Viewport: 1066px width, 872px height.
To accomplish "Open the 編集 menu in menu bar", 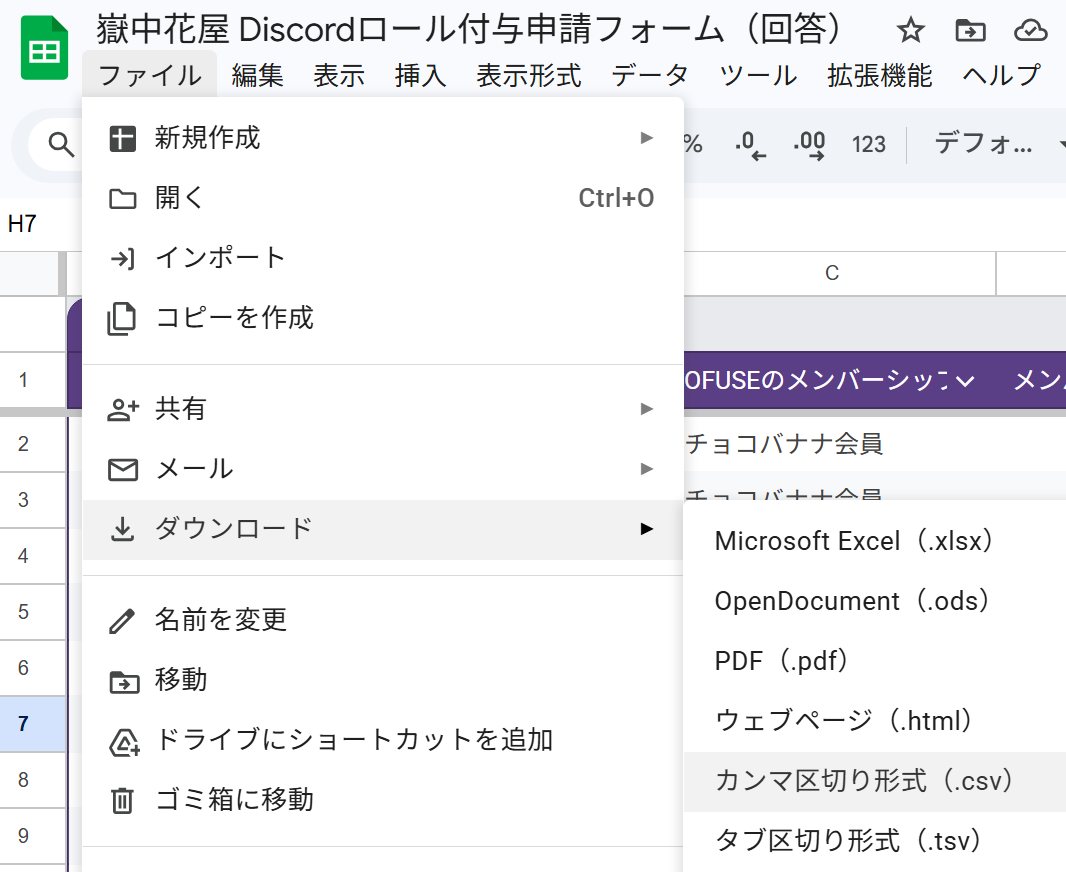I will (258, 75).
